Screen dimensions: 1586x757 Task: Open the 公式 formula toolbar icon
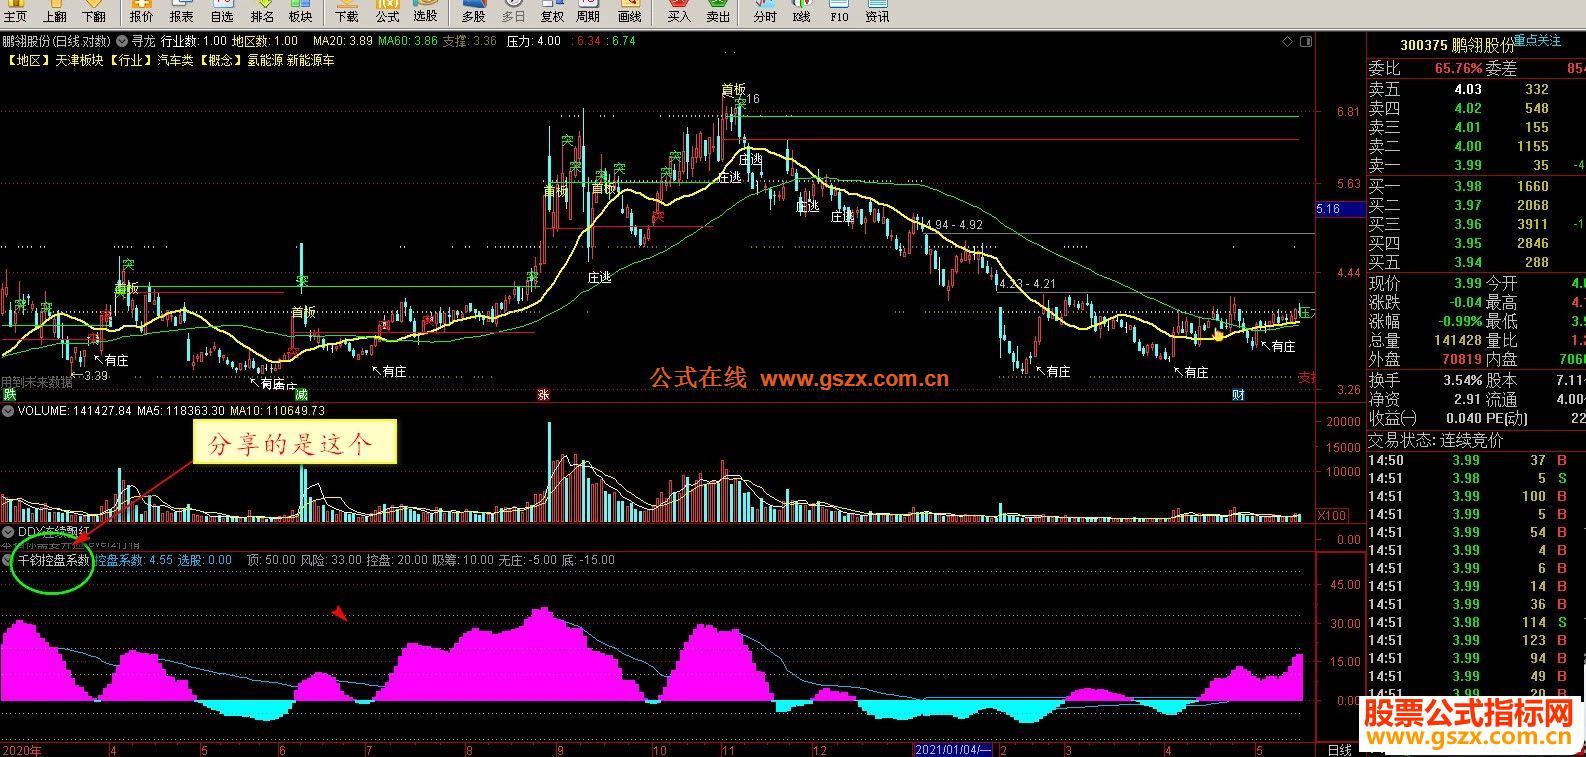click(x=387, y=12)
